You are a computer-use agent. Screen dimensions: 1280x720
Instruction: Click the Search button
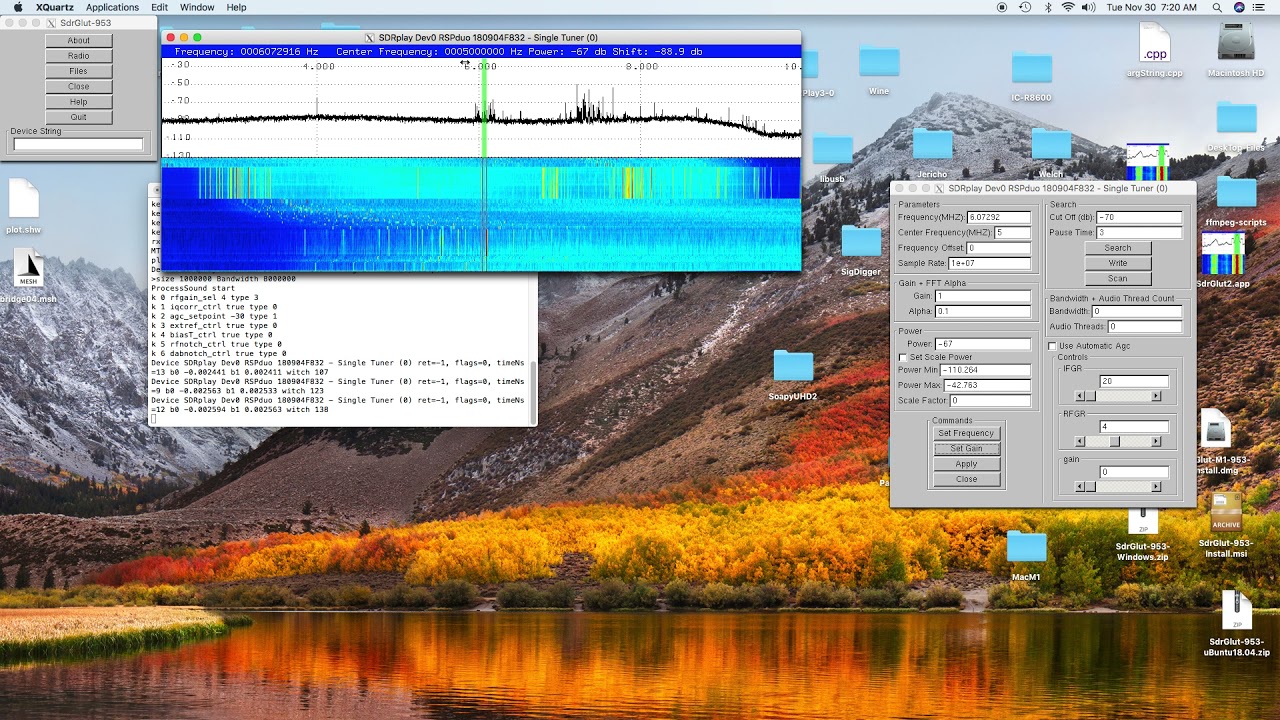tap(1118, 248)
